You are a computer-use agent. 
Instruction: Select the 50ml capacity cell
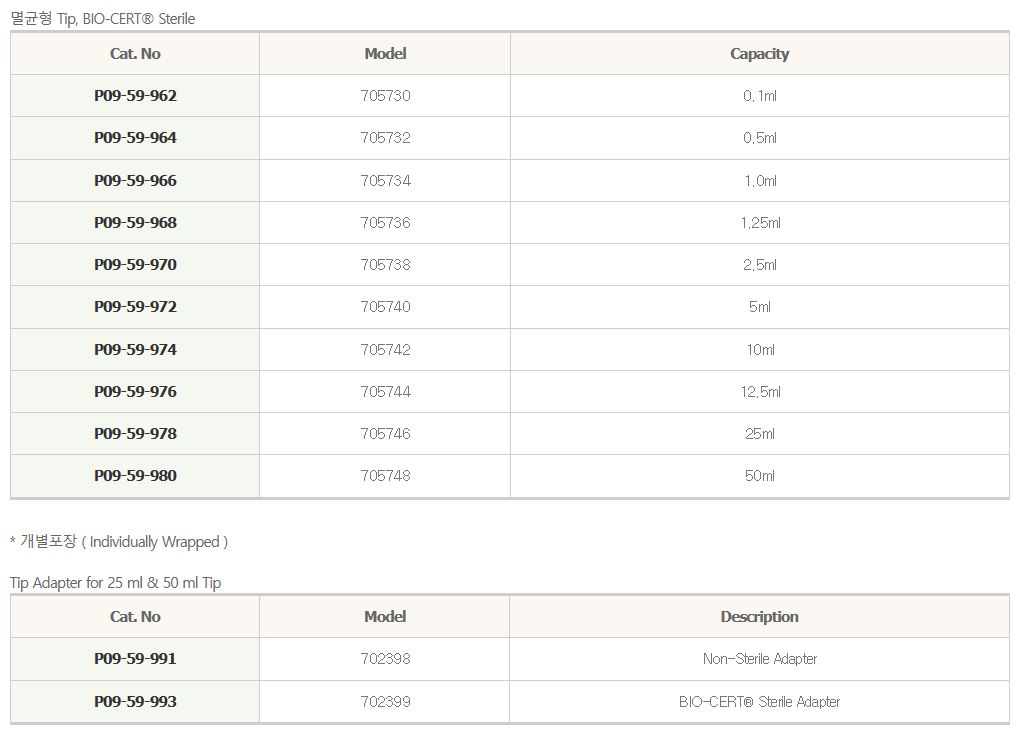[760, 476]
